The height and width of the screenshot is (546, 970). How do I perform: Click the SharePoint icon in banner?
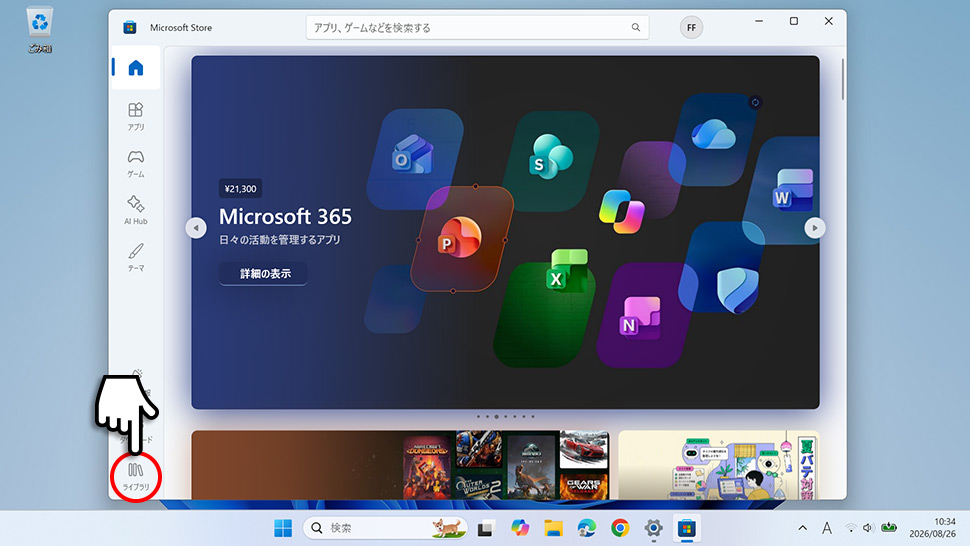(x=550, y=156)
